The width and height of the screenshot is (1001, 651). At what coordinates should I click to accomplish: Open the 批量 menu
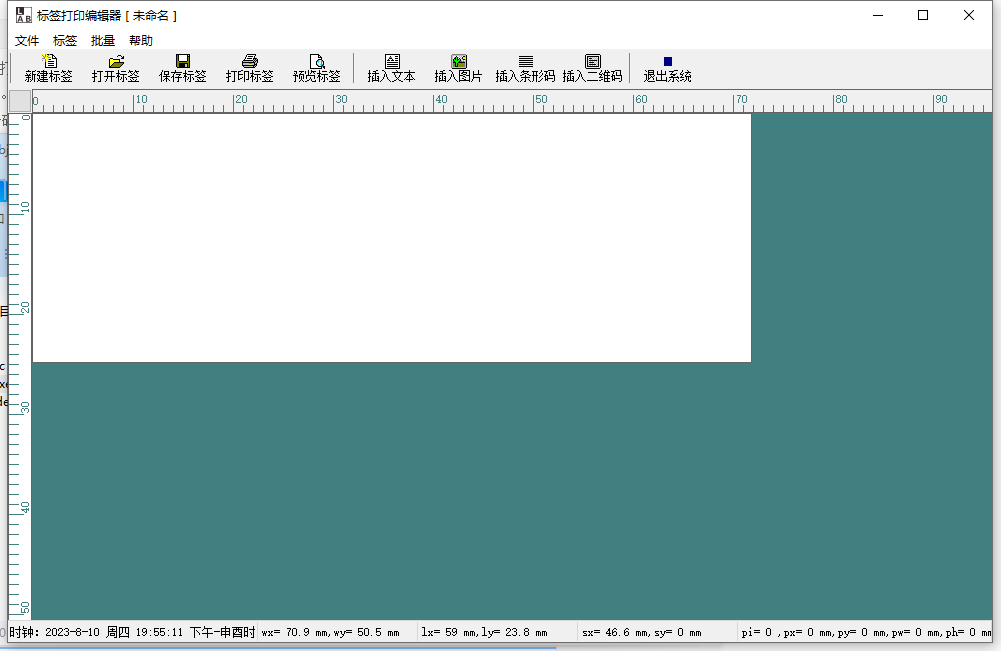pos(103,41)
